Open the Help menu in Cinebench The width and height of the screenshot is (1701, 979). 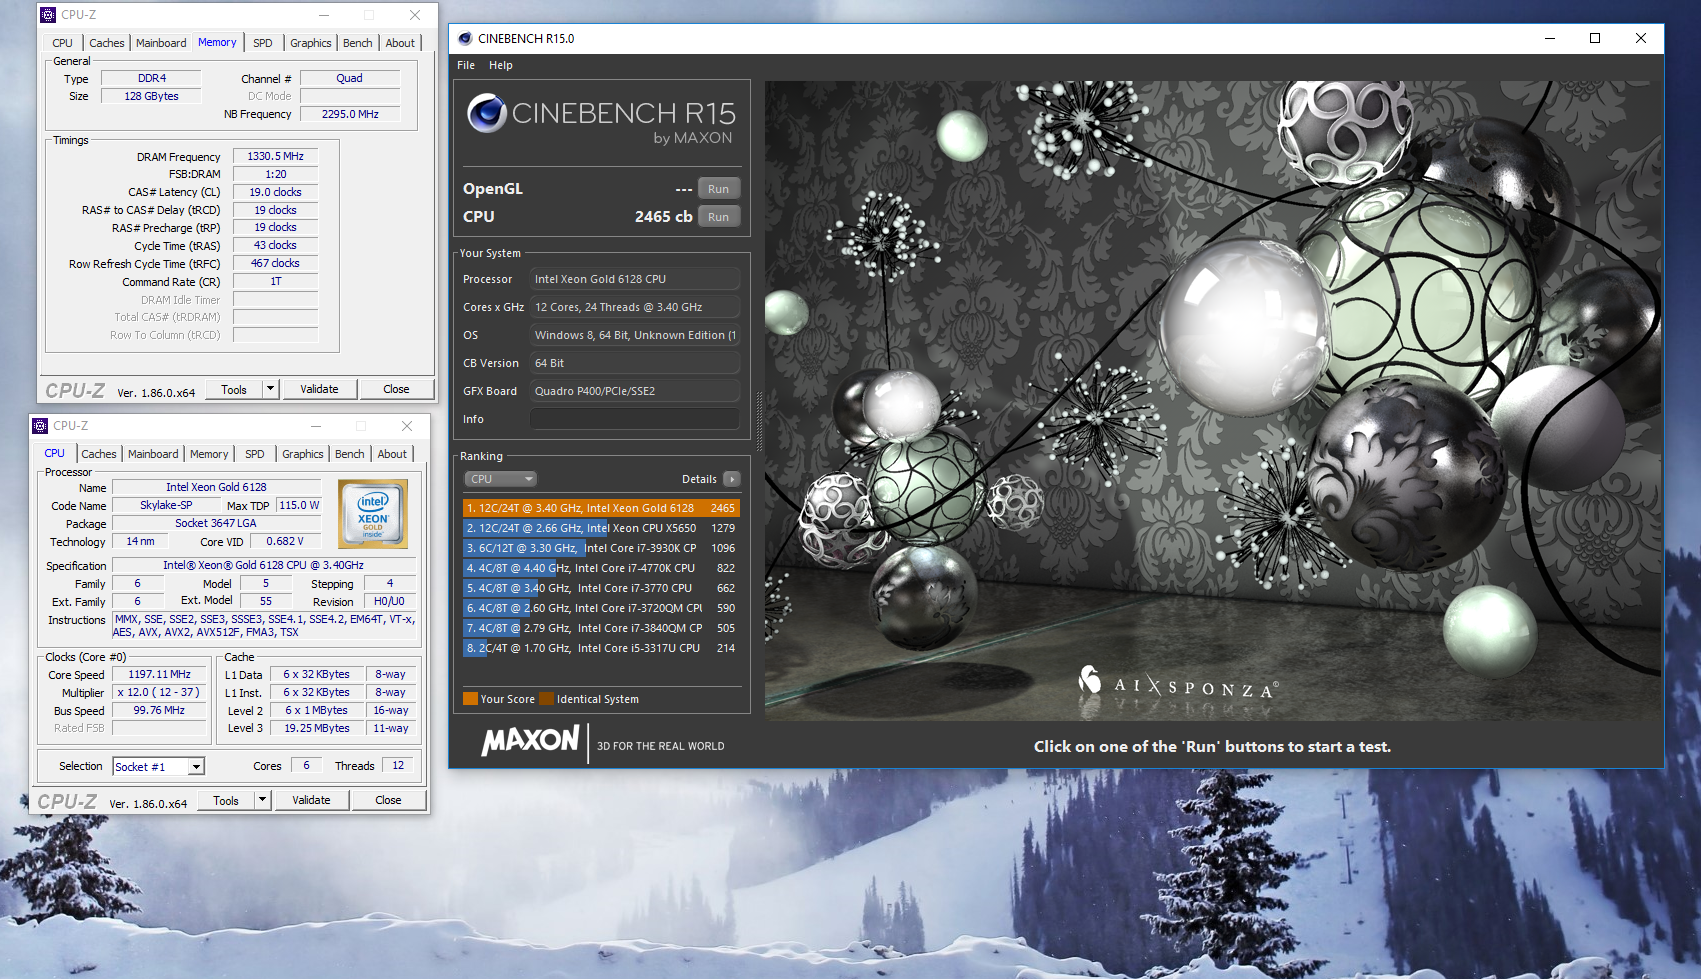[501, 65]
